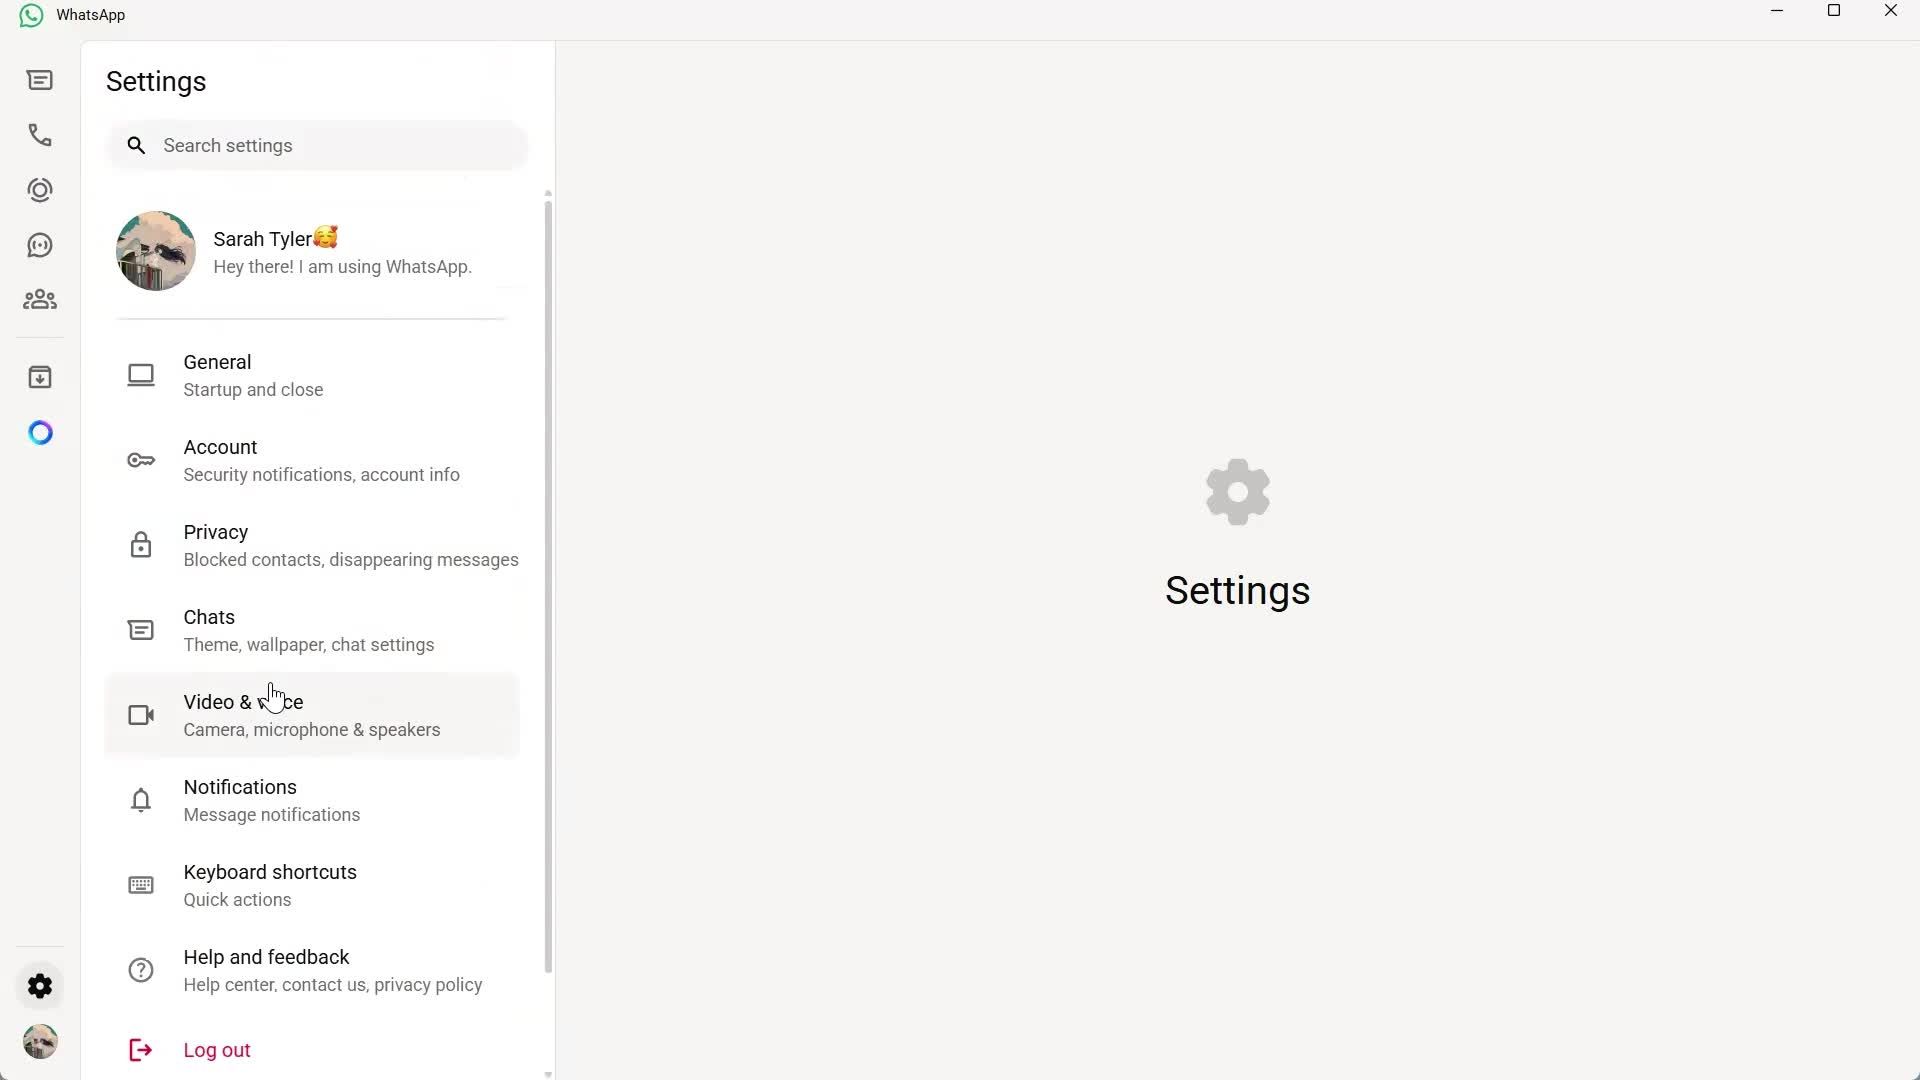This screenshot has width=1920, height=1080.
Task: Open Sarah Tyler's profile picture
Action: 155,250
